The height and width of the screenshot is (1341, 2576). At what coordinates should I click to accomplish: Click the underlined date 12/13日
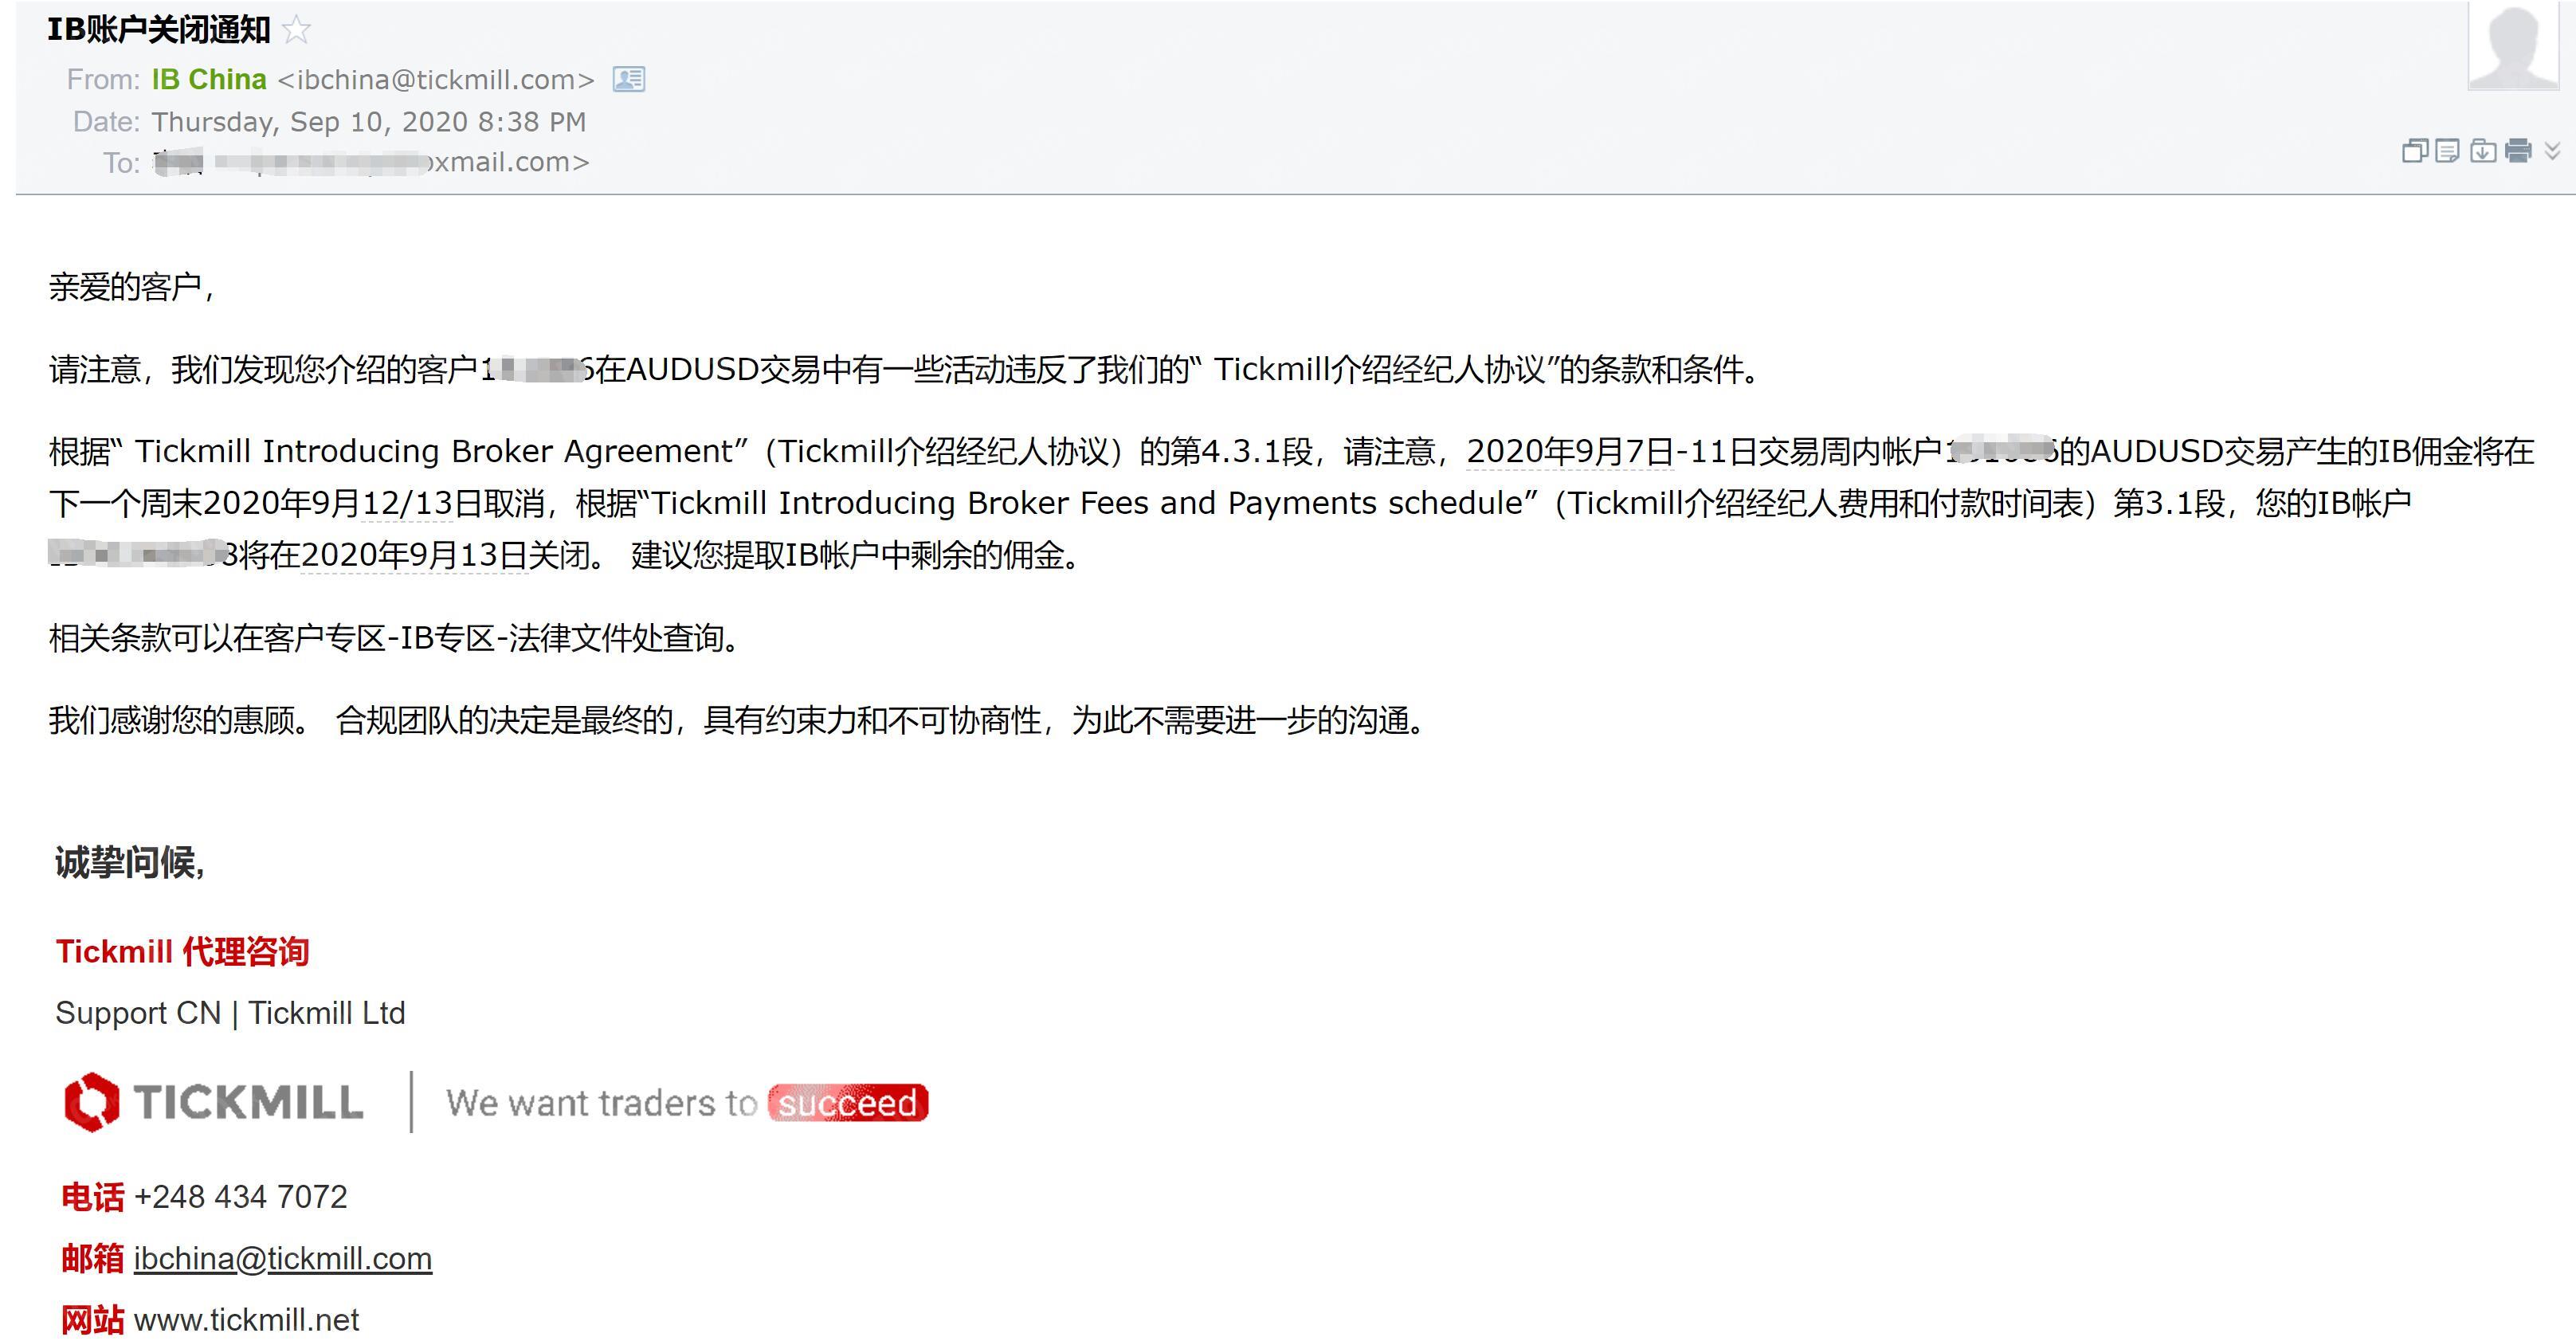[x=407, y=503]
